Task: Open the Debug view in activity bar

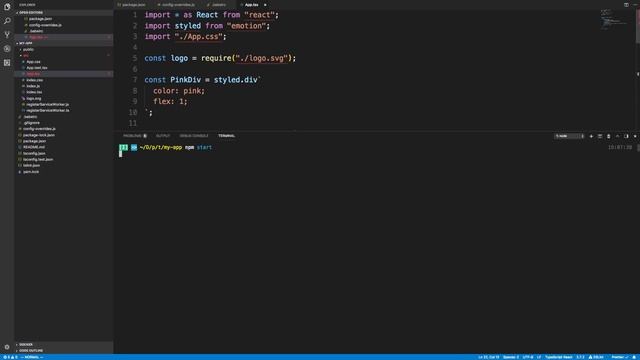Action: pyautogui.click(x=7, y=49)
